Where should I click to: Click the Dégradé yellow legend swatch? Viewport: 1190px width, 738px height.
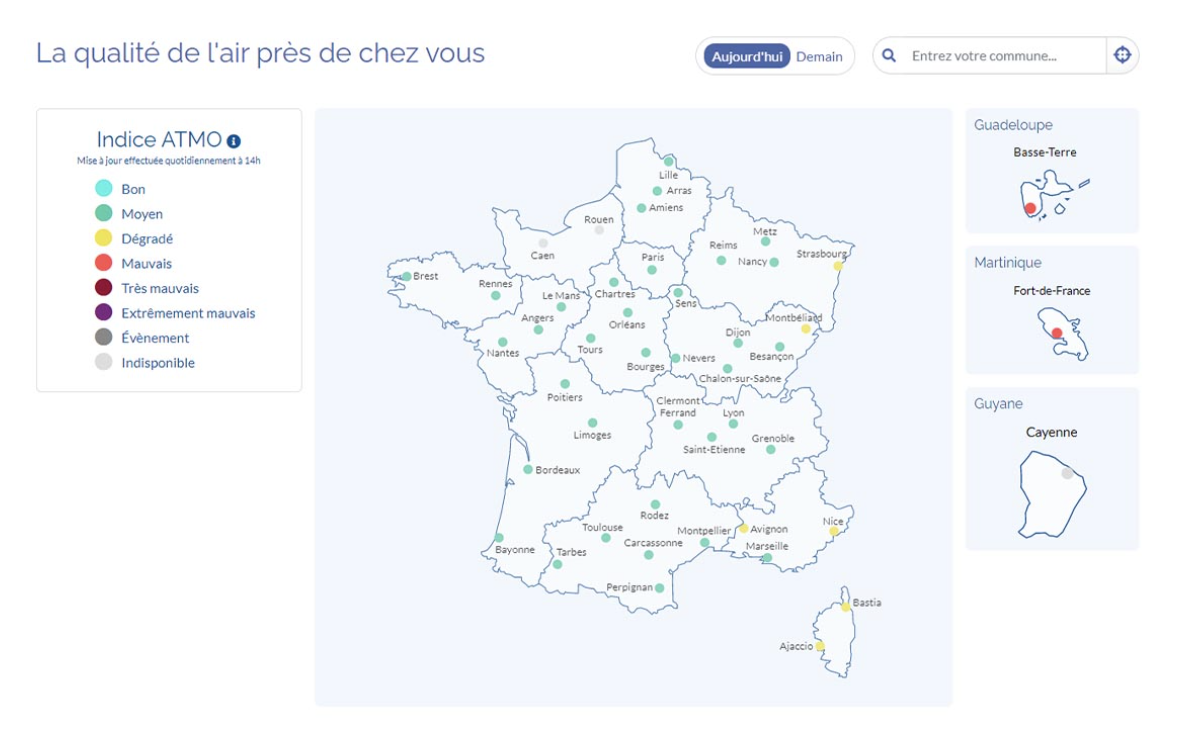point(104,238)
